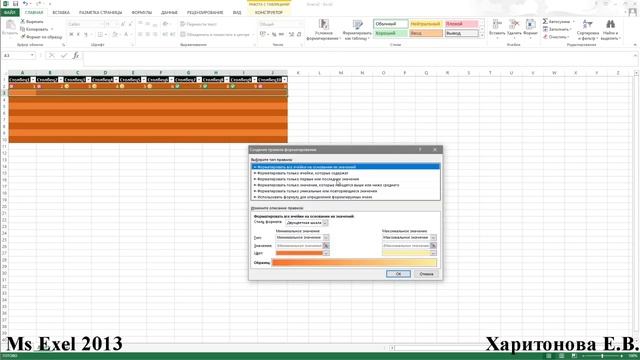Screen dimensions: 640x360
Task: Click minimum value range selector icon in dialog
Action: coord(326,246)
